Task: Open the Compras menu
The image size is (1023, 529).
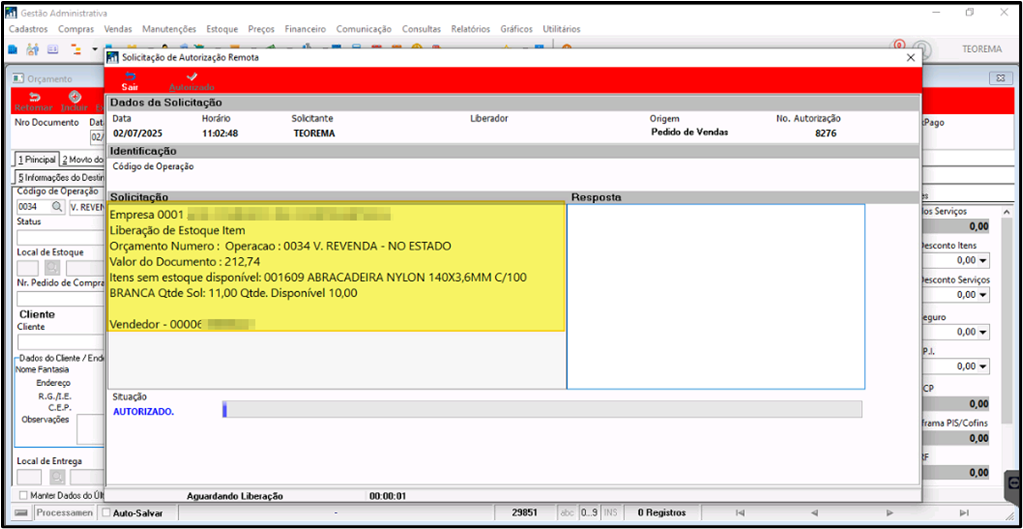Action: [x=76, y=29]
